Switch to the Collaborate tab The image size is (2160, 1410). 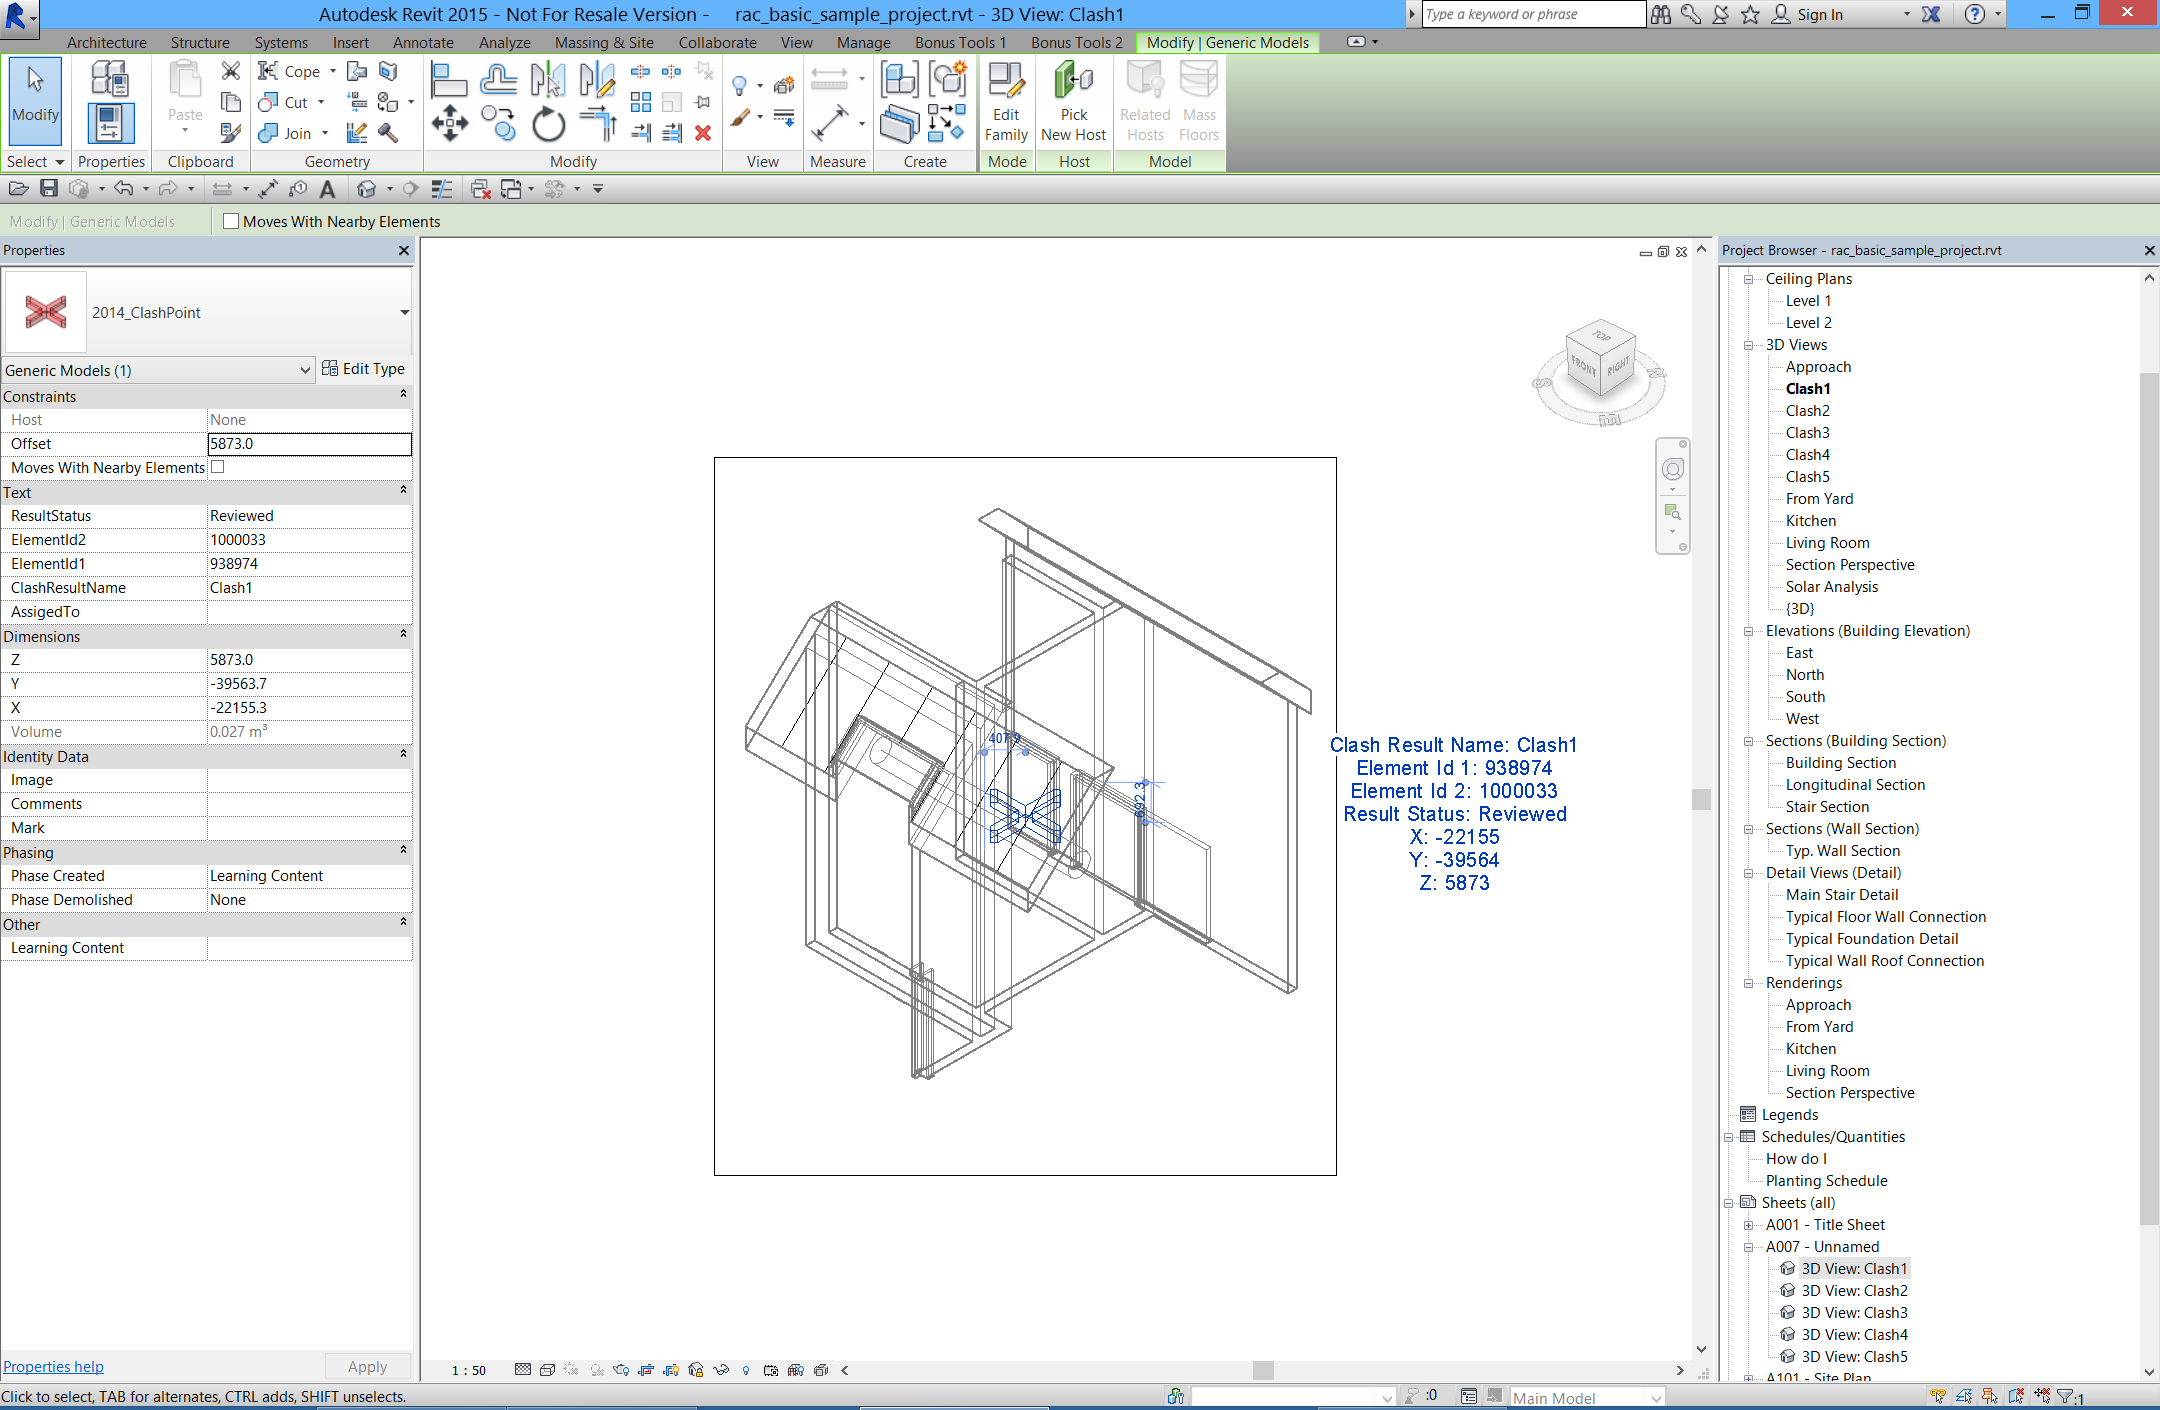[717, 42]
